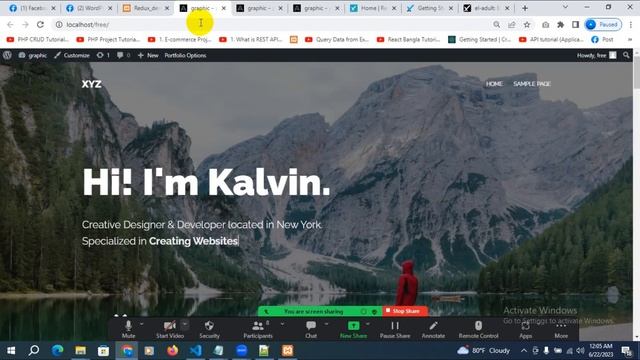The image size is (640, 360).
Task: Open a new browser tab
Action: 525,8
